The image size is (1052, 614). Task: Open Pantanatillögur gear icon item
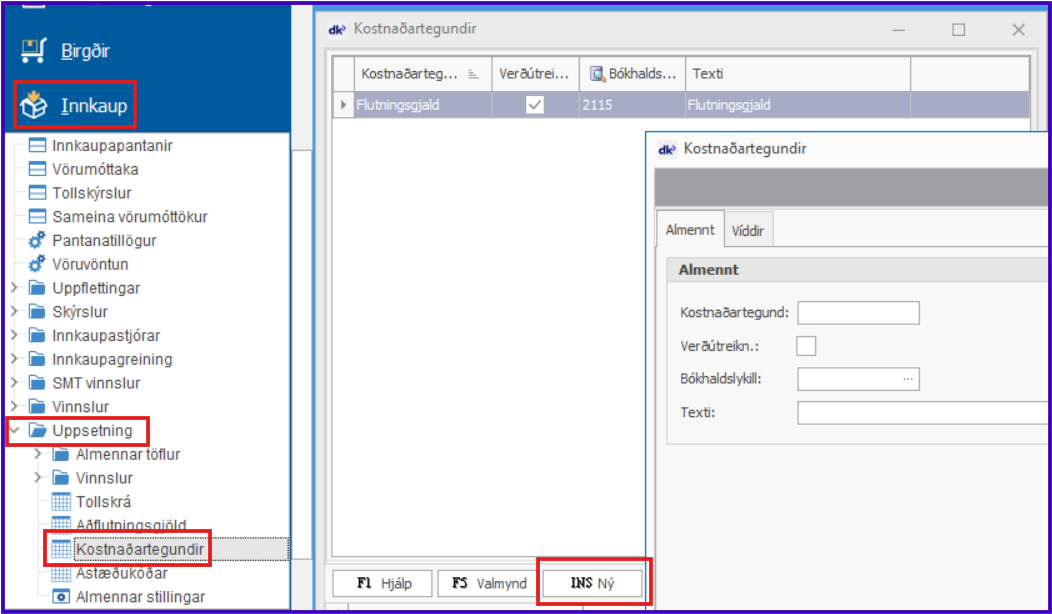37,241
